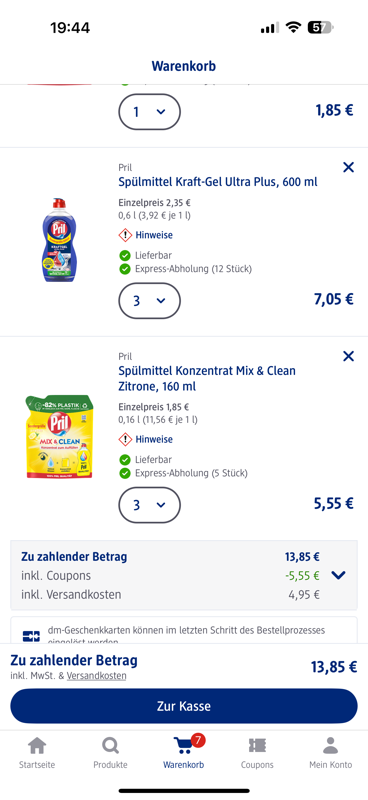Tap the Pril Mix & Clean pouch thumbnail
This screenshot has height=800, width=368.
60,437
